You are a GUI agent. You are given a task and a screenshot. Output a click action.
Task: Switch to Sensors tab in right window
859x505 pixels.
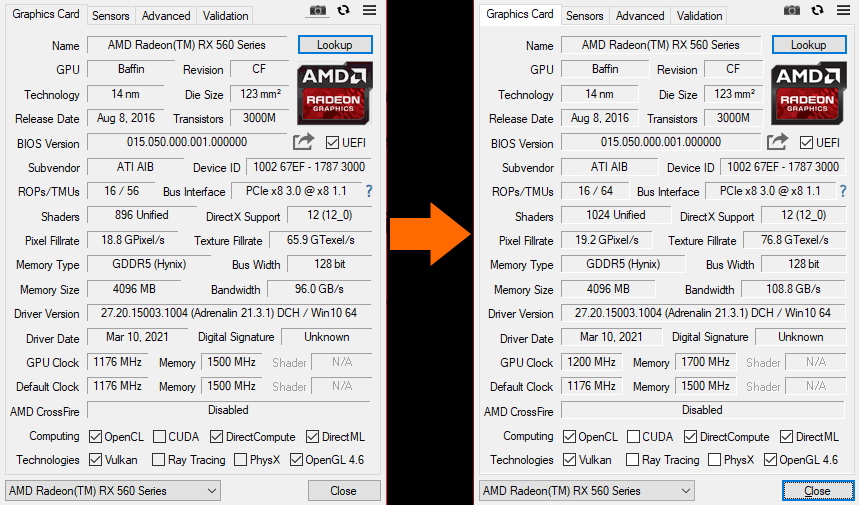point(585,16)
